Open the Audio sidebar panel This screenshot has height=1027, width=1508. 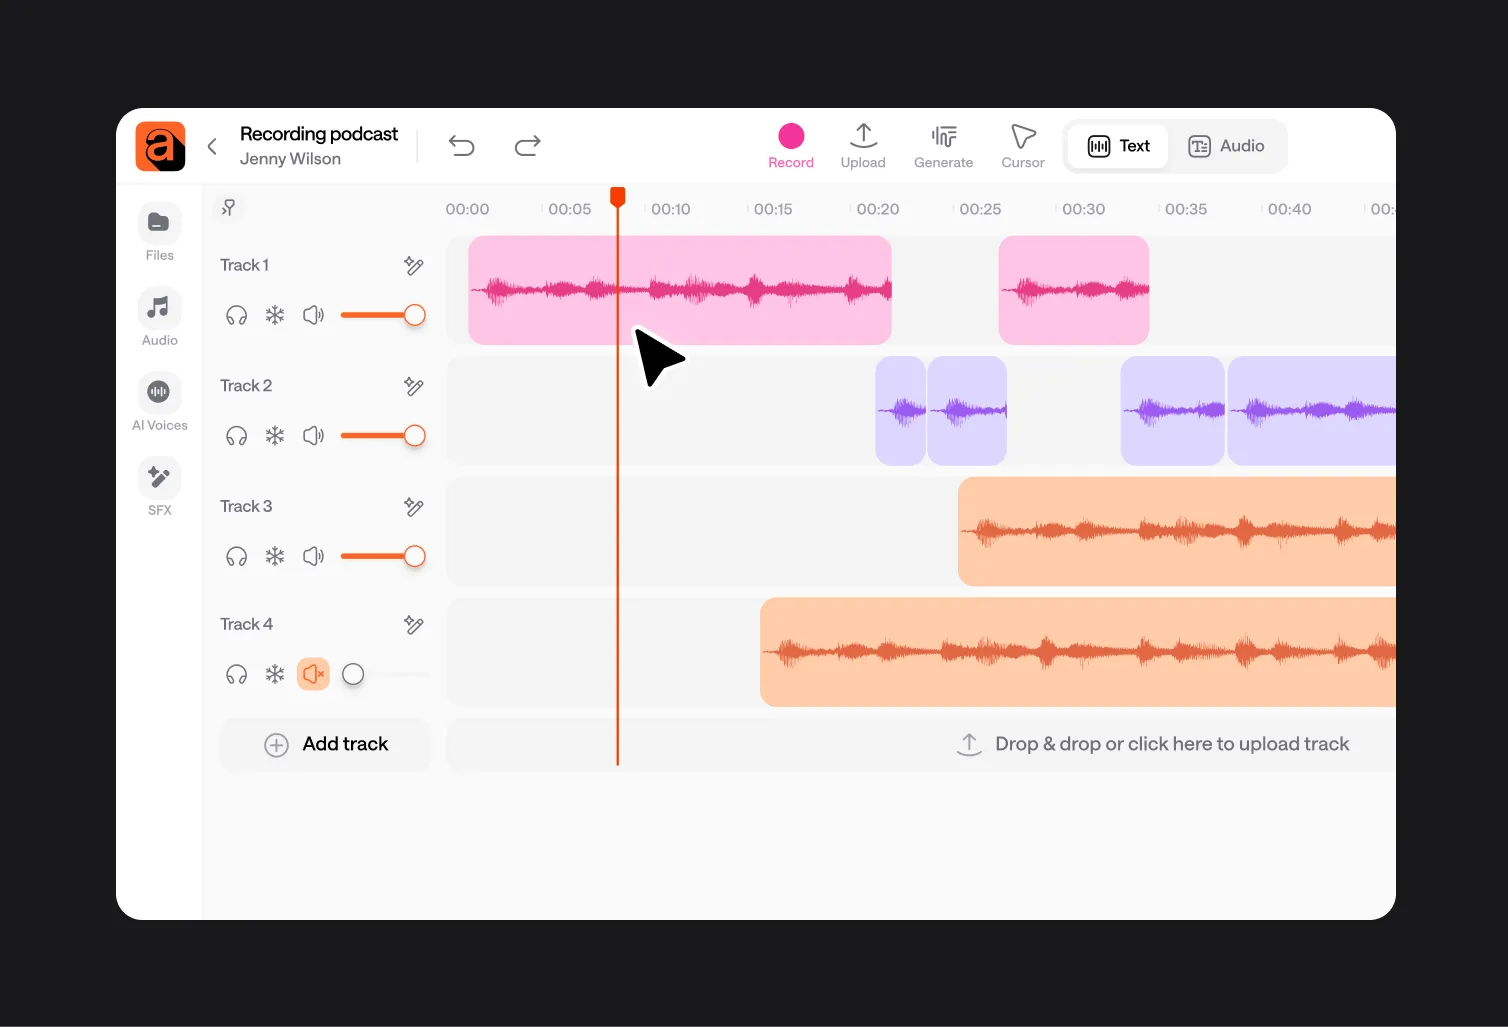pyautogui.click(x=160, y=317)
